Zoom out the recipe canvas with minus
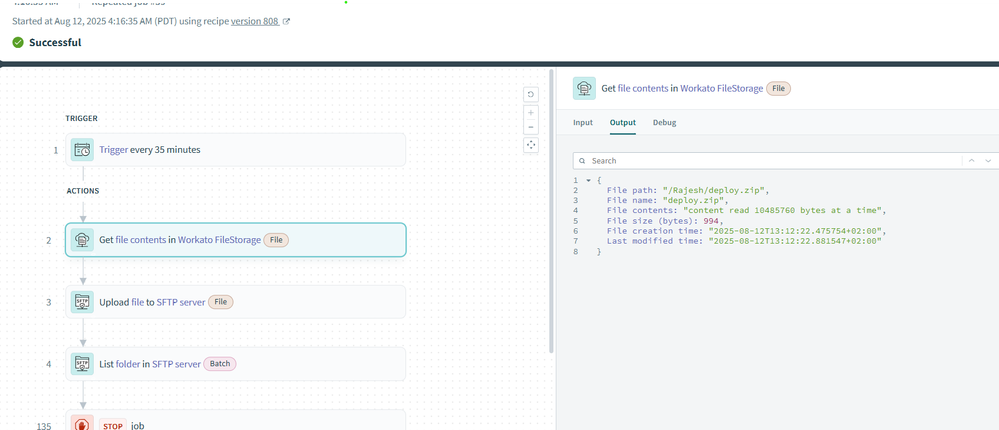 pos(531,127)
